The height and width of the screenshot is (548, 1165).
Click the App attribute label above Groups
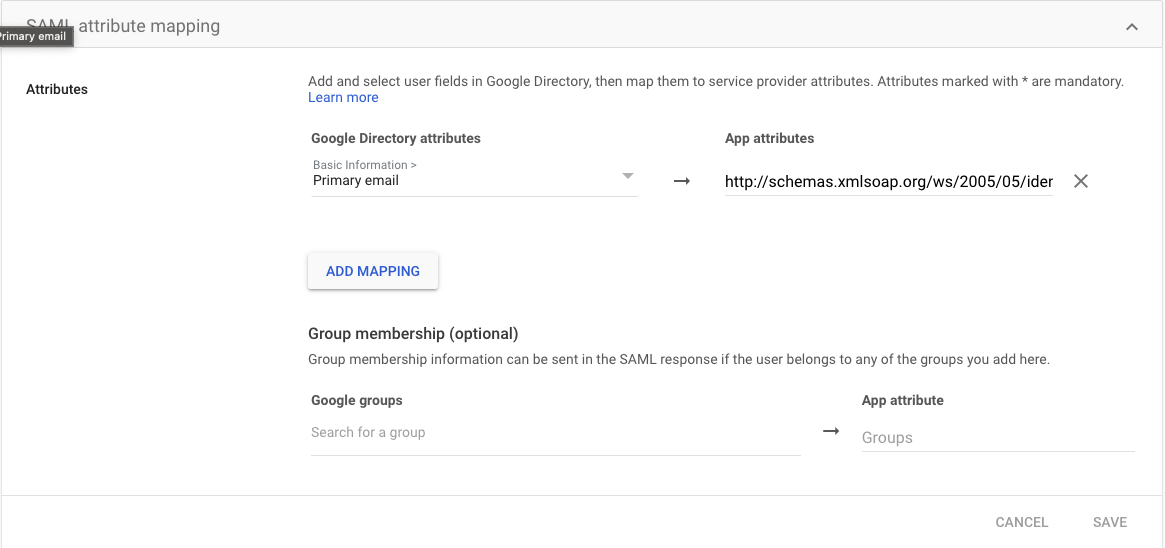coord(903,400)
